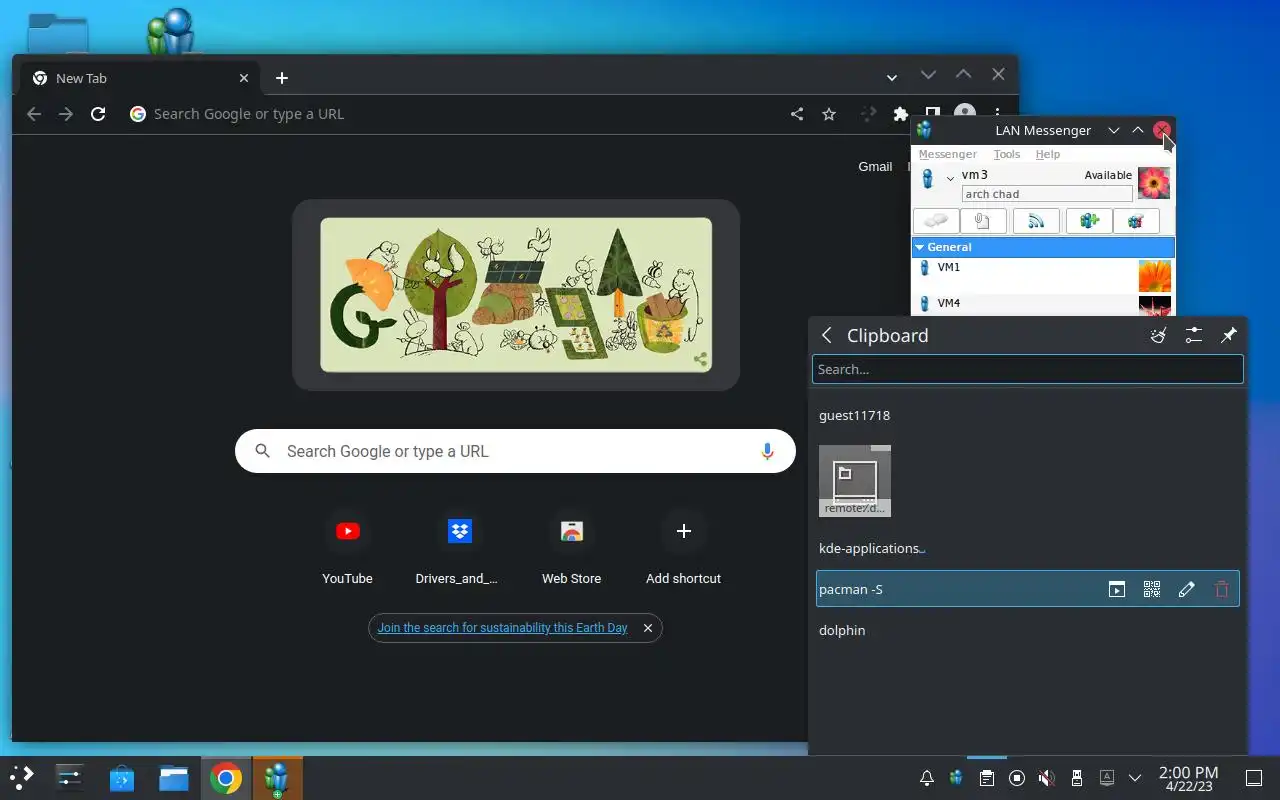Image resolution: width=1280 pixels, height=800 pixels.
Task: Start chat using LAN Messenger conversation icon
Action: pos(936,221)
